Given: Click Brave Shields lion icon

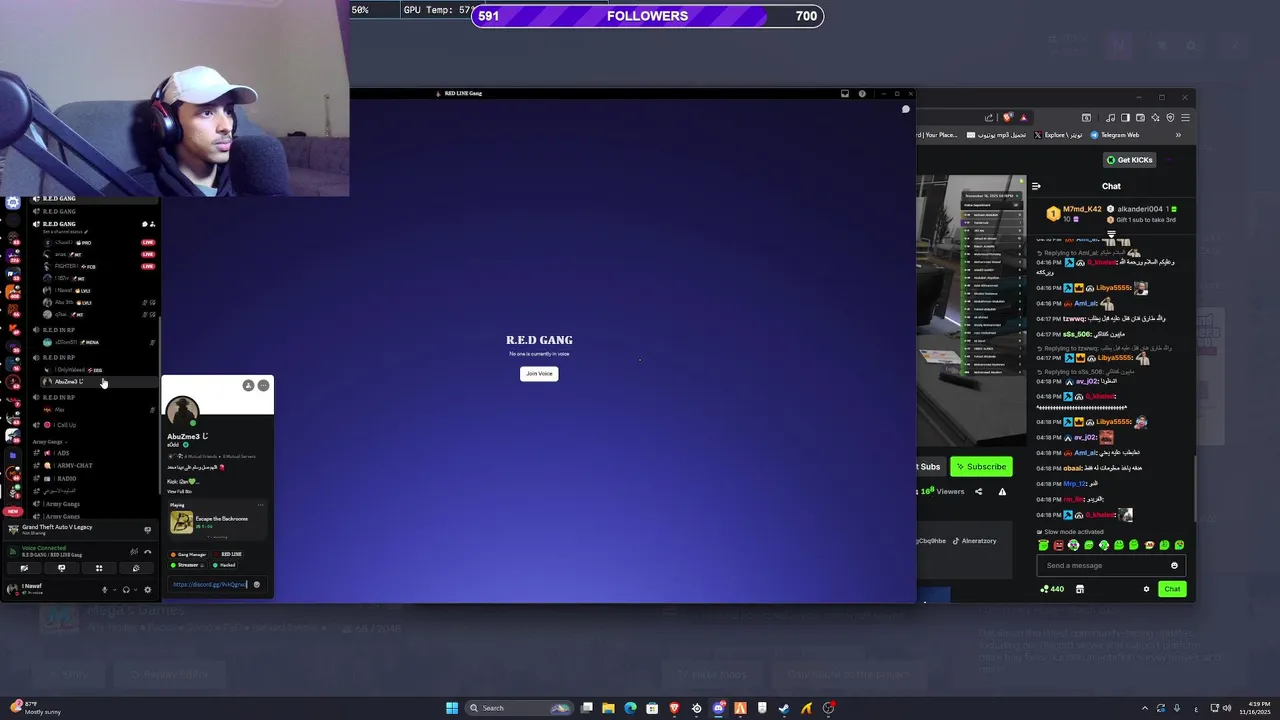Looking at the screenshot, I should point(1007,118).
